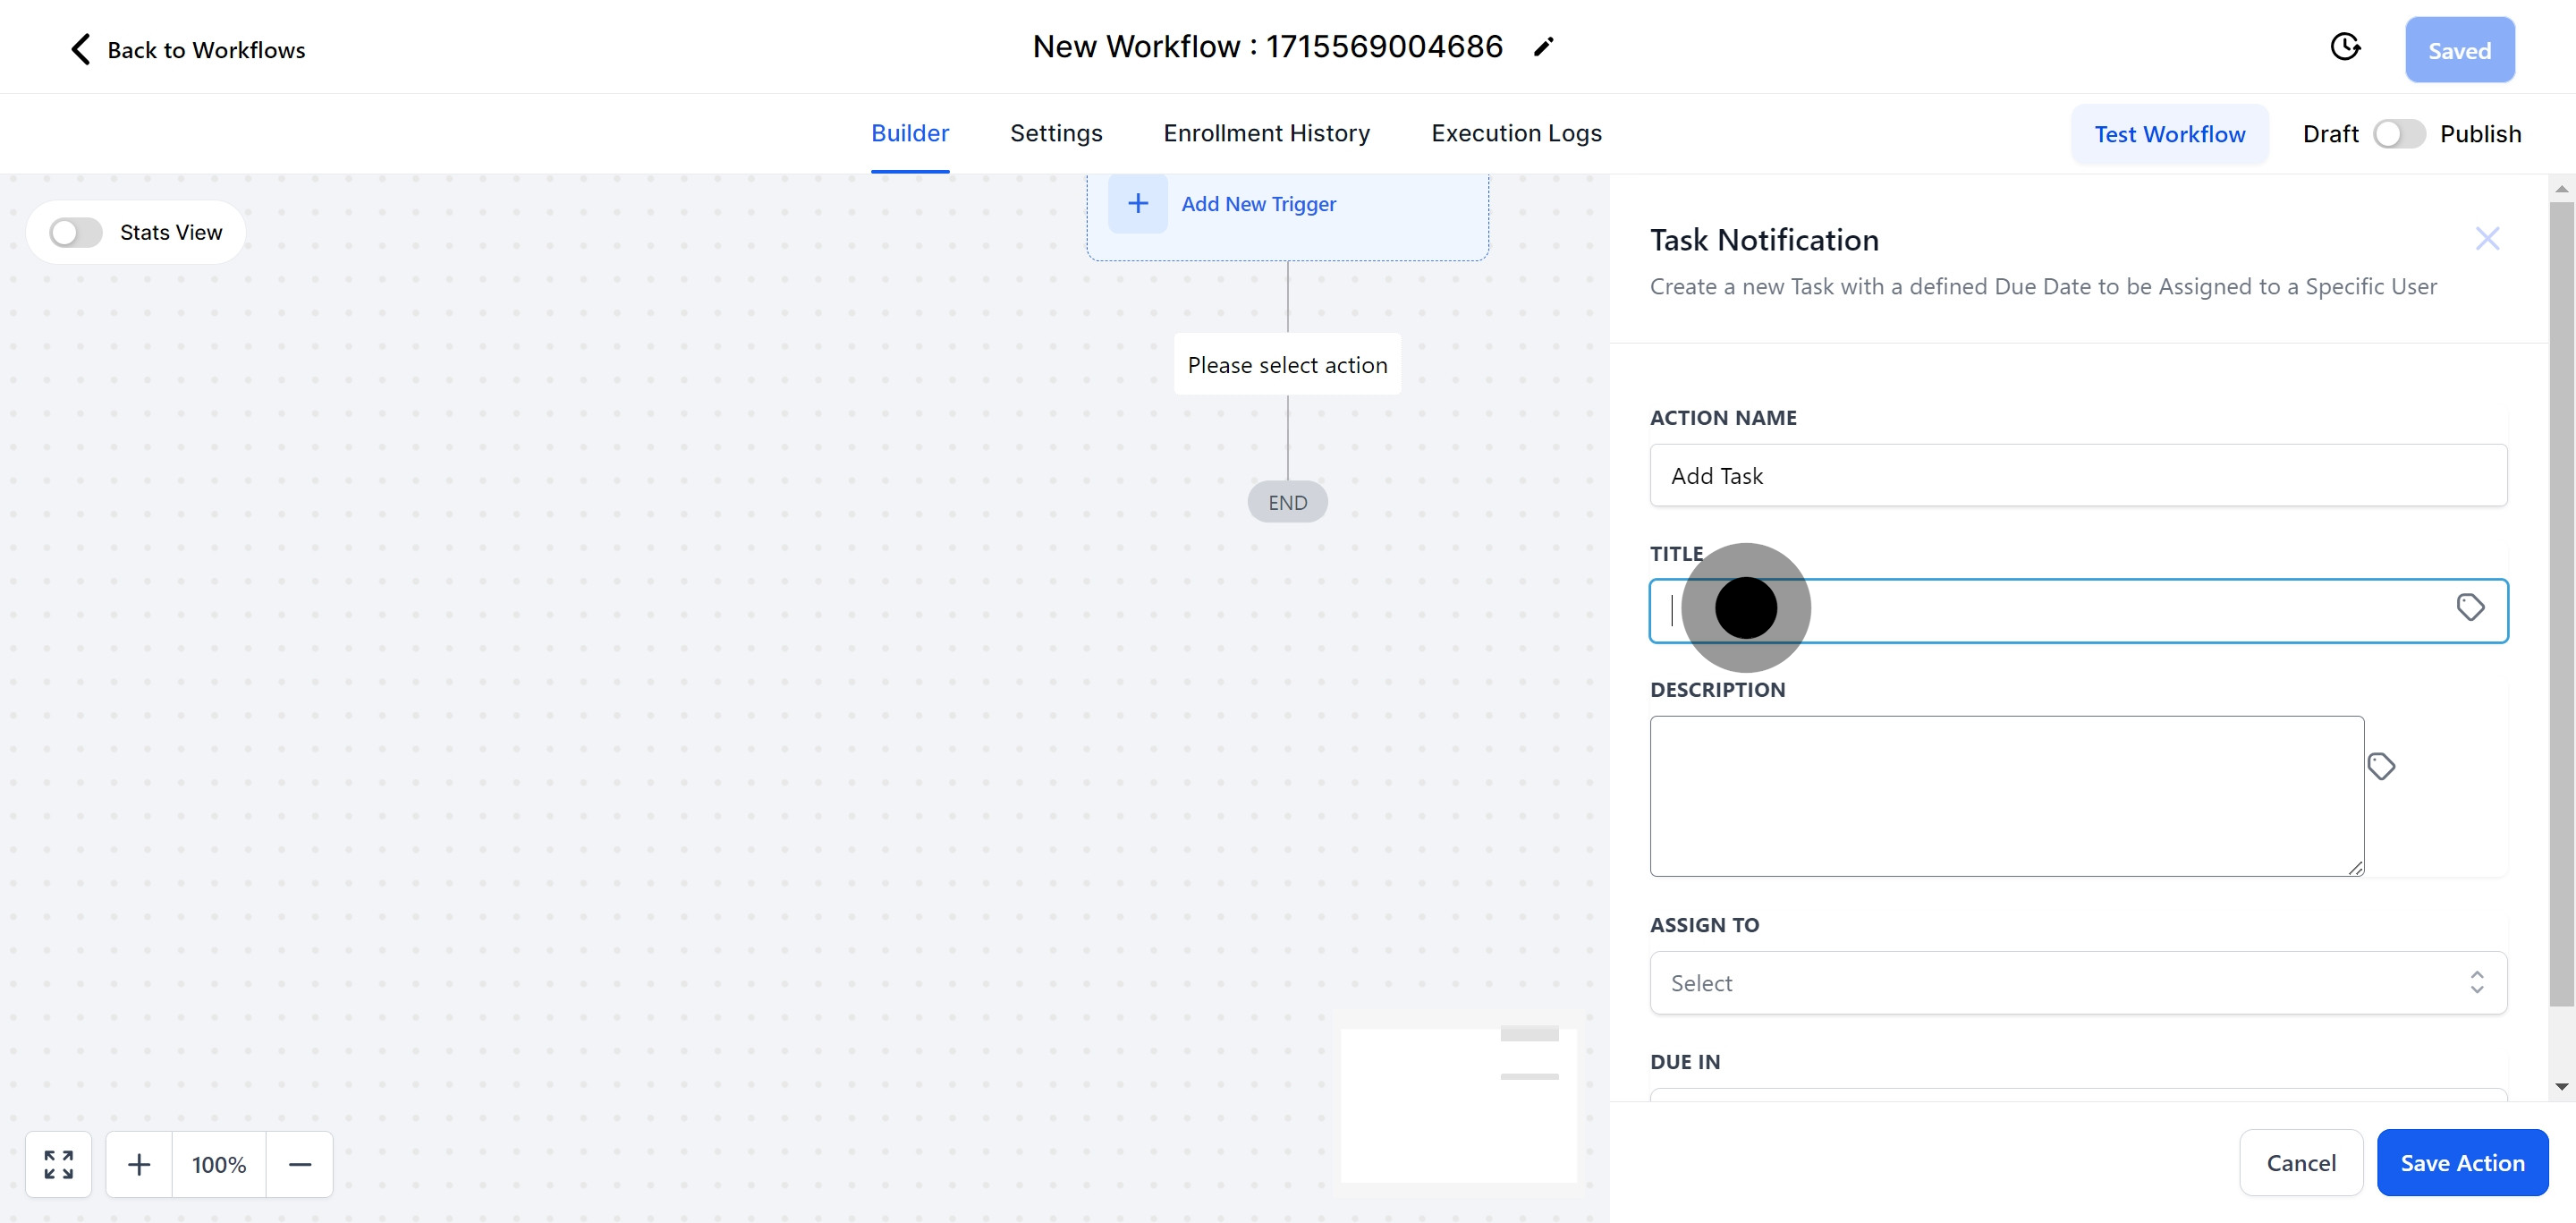Go back using Back to Workflows arrow
Image resolution: width=2576 pixels, height=1223 pixels.
coord(81,49)
